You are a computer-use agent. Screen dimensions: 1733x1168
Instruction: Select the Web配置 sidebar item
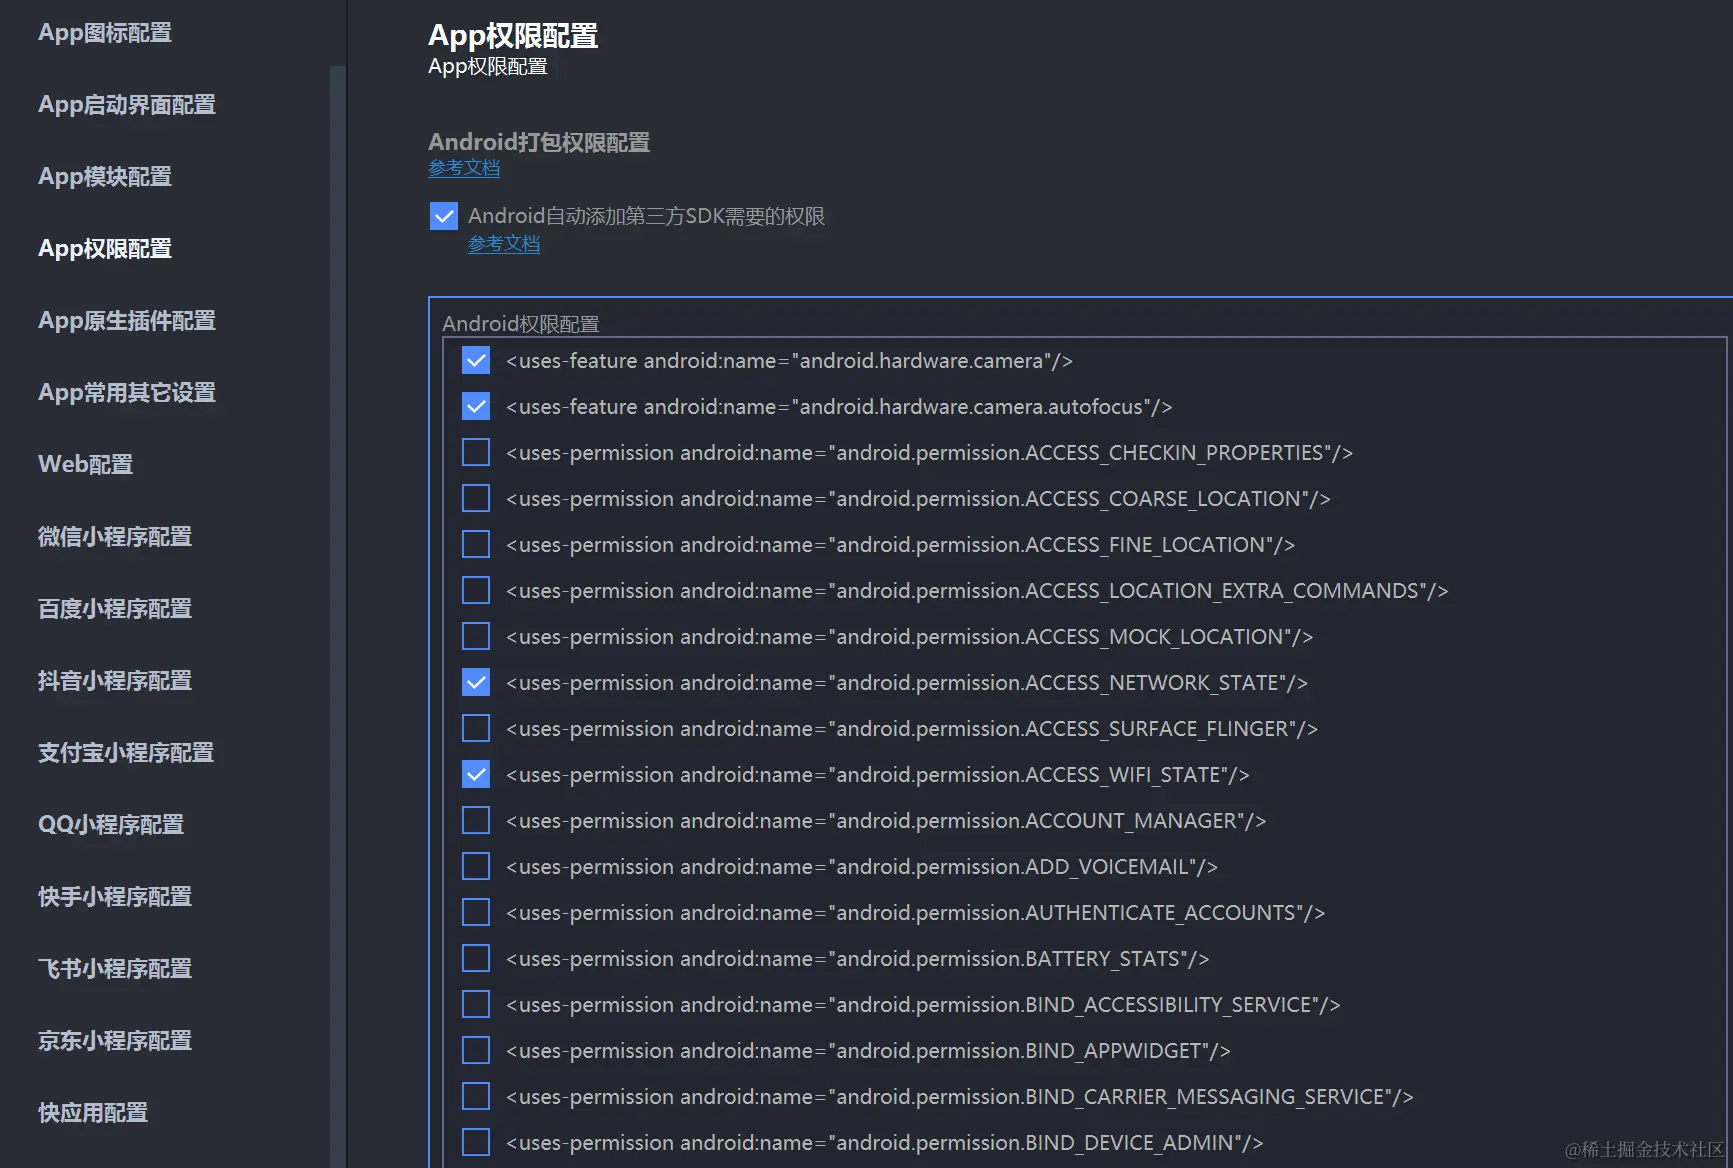coord(84,464)
